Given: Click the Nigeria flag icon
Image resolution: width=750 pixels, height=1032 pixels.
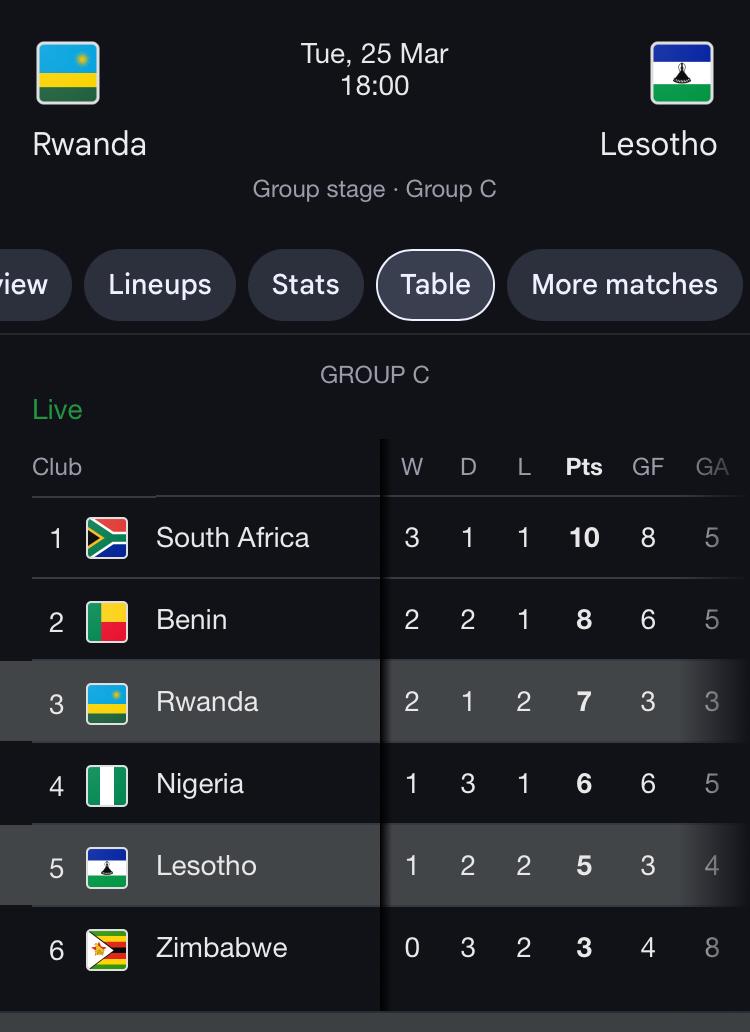Looking at the screenshot, I should [107, 784].
